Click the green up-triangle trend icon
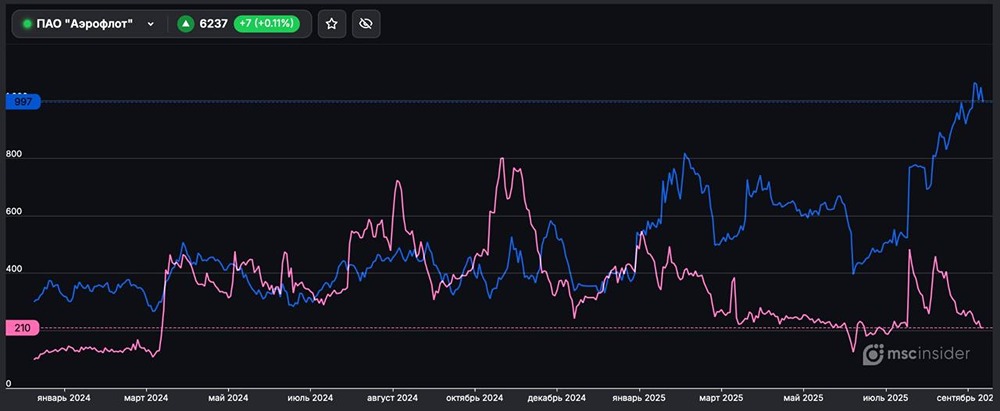Screen dimensions: 1000x411 185,24
